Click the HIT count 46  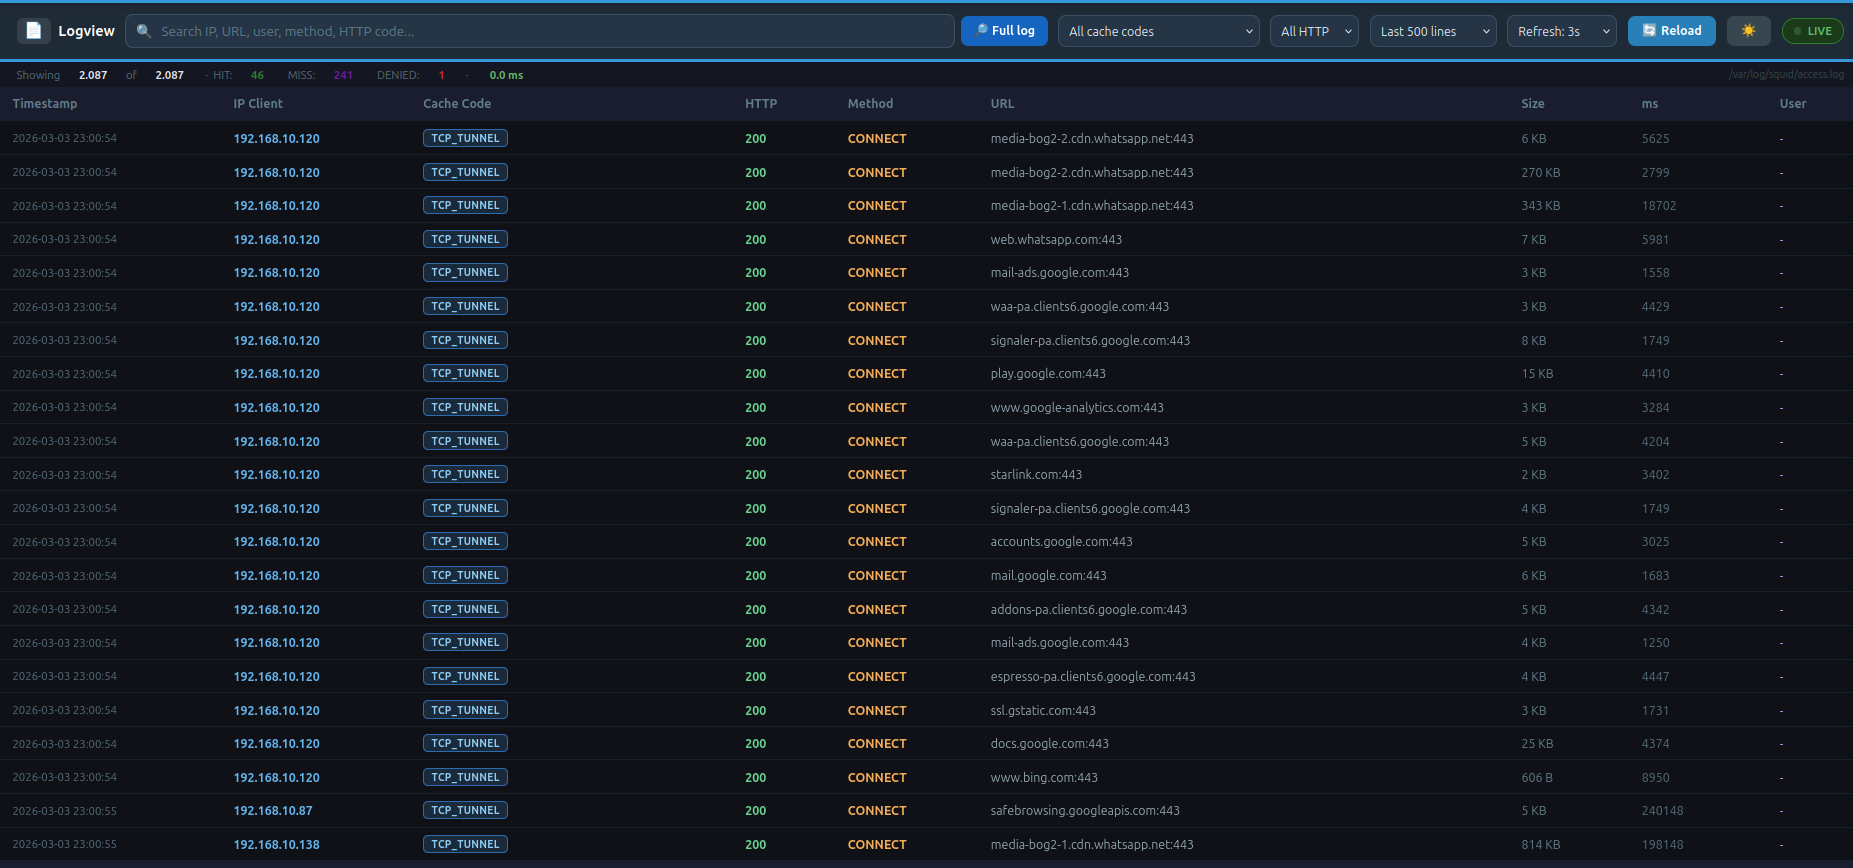[x=257, y=75]
